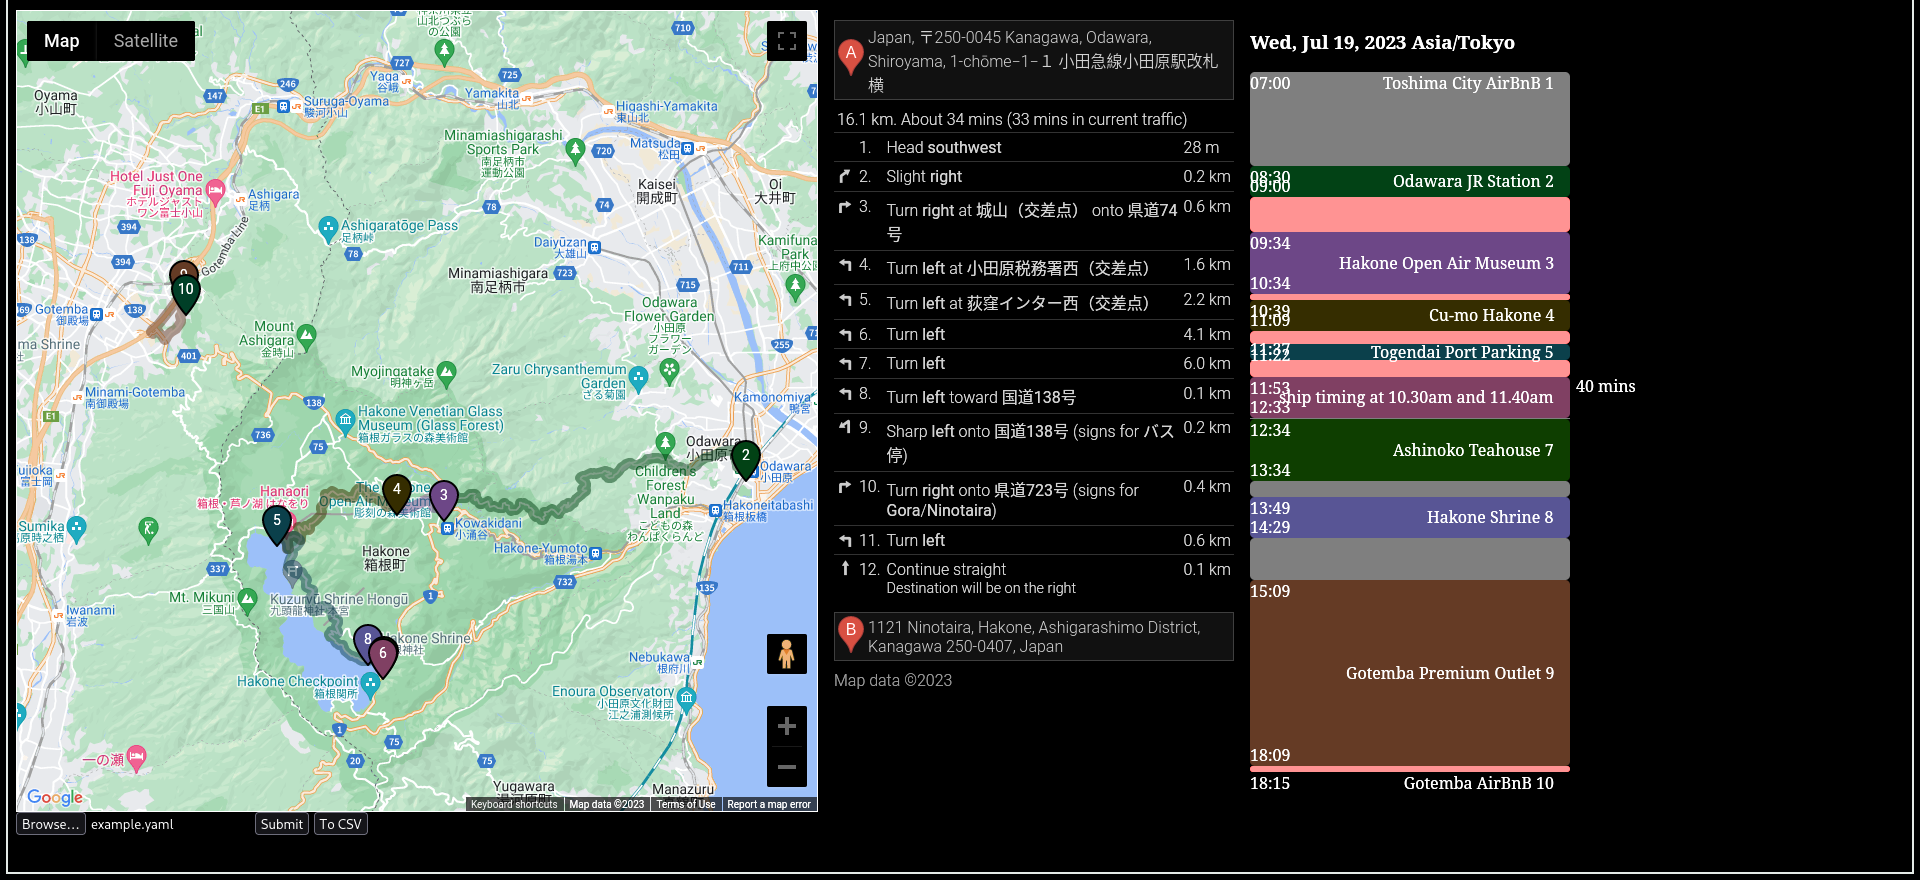The height and width of the screenshot is (880, 1920).
Task: Open Terms of Use link
Action: tap(686, 804)
